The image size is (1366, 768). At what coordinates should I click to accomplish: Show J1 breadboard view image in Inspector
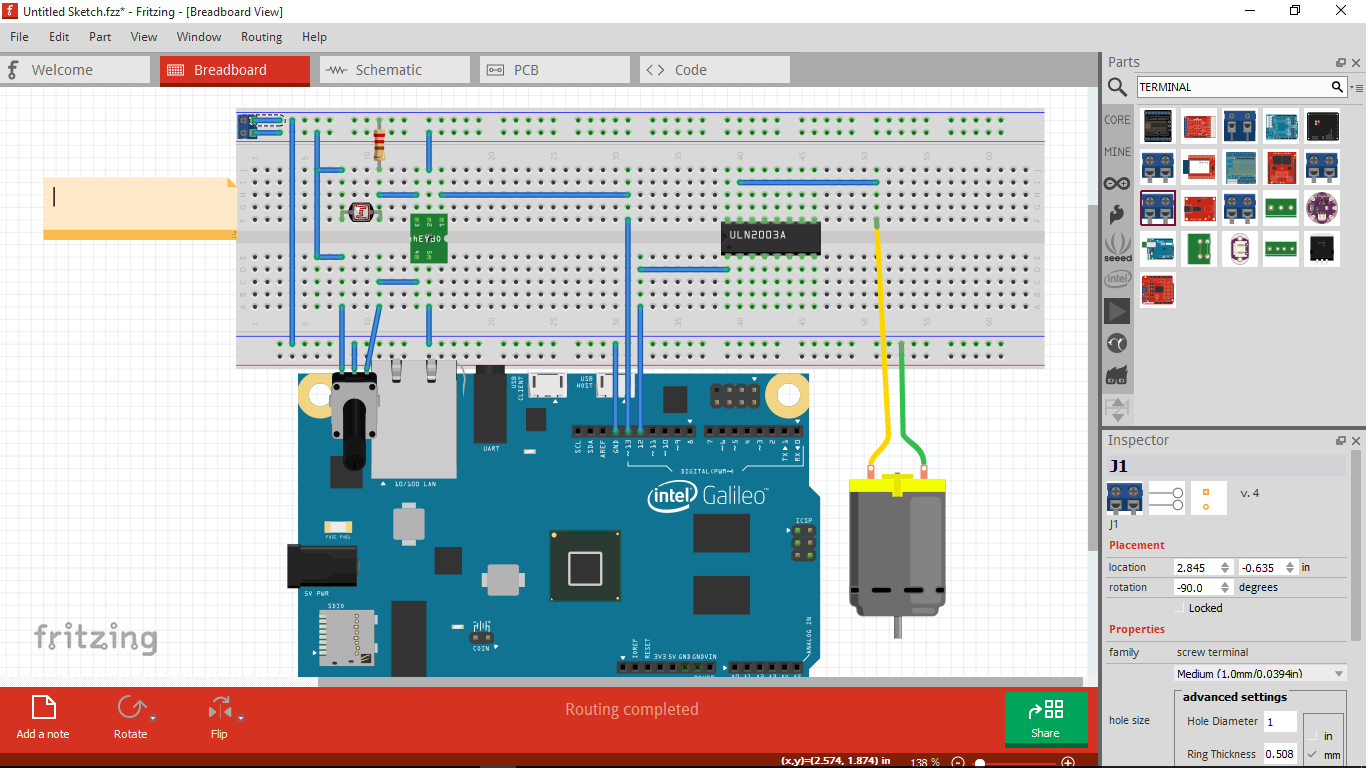pyautogui.click(x=1125, y=499)
